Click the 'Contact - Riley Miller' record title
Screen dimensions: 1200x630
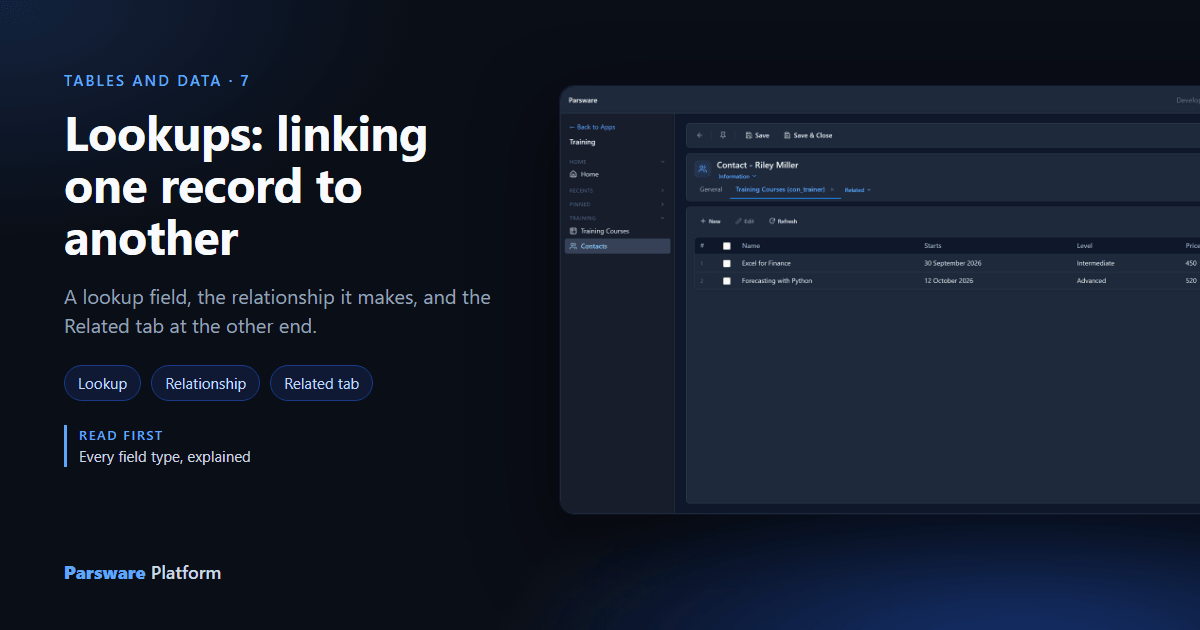tap(758, 165)
